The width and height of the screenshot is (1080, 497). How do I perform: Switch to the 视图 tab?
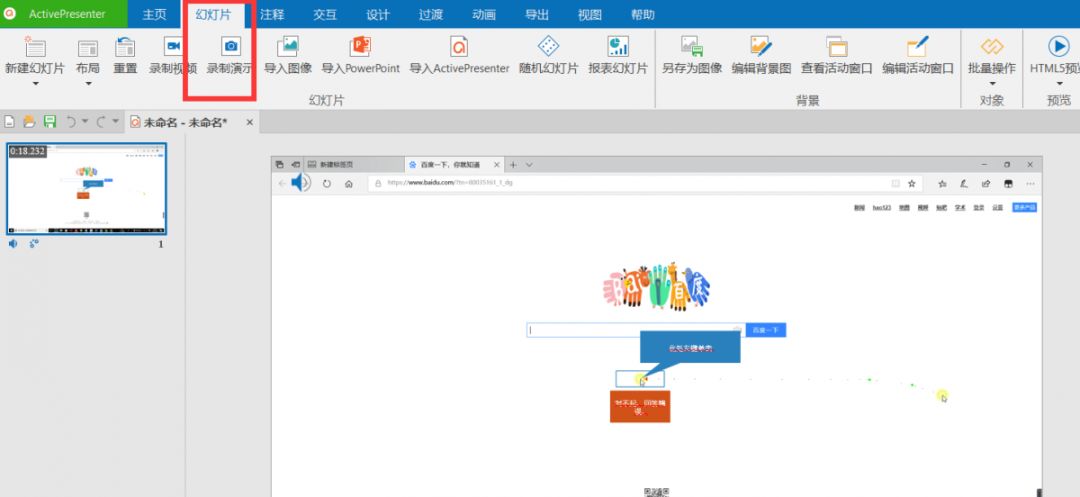pos(590,14)
